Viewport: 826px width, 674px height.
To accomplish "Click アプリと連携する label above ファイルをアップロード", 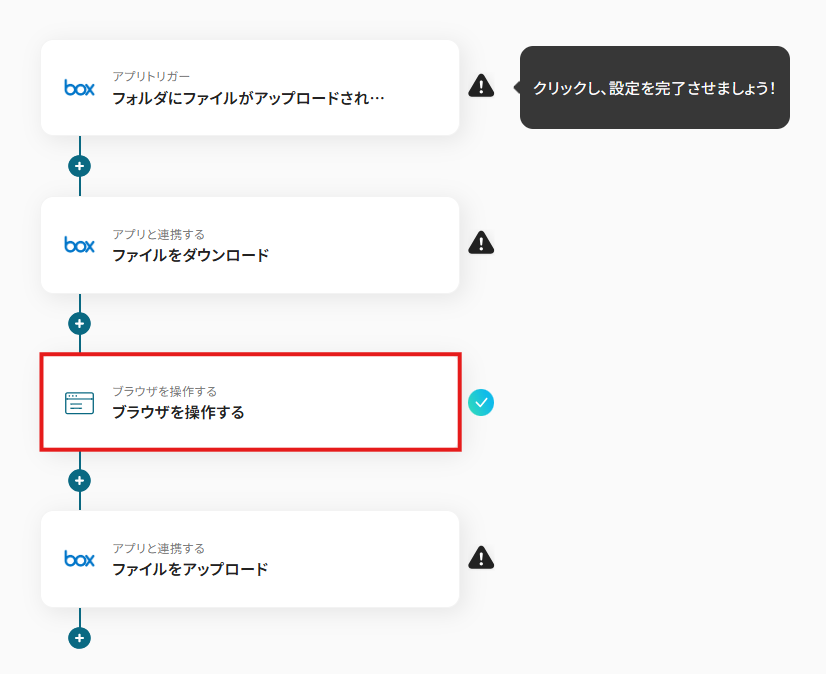I will tap(159, 548).
